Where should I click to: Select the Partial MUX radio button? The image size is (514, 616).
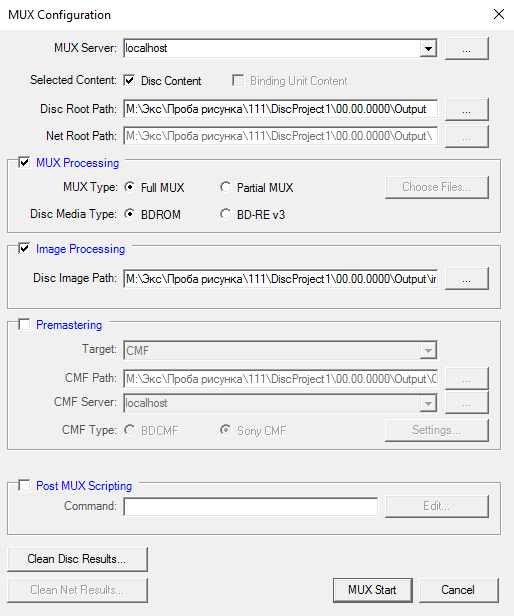tap(225, 187)
